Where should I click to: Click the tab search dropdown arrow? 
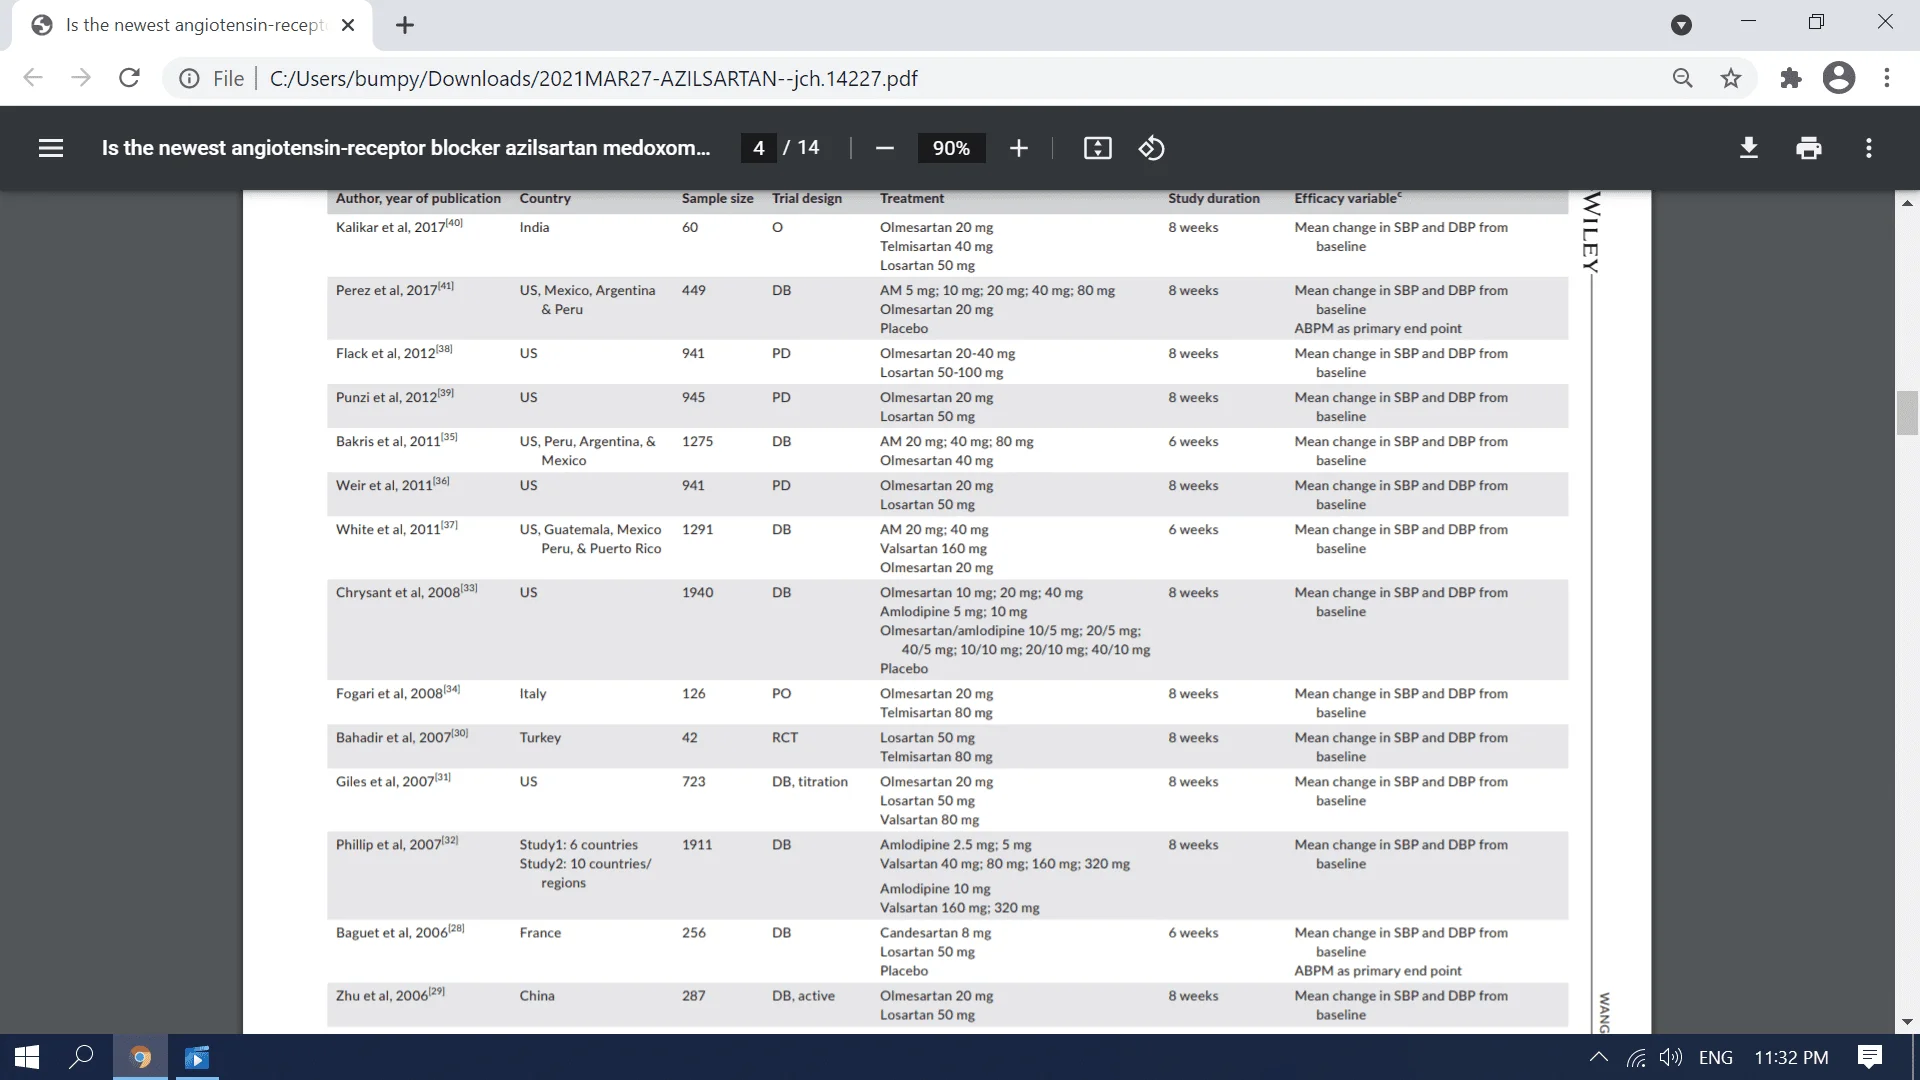click(1681, 25)
